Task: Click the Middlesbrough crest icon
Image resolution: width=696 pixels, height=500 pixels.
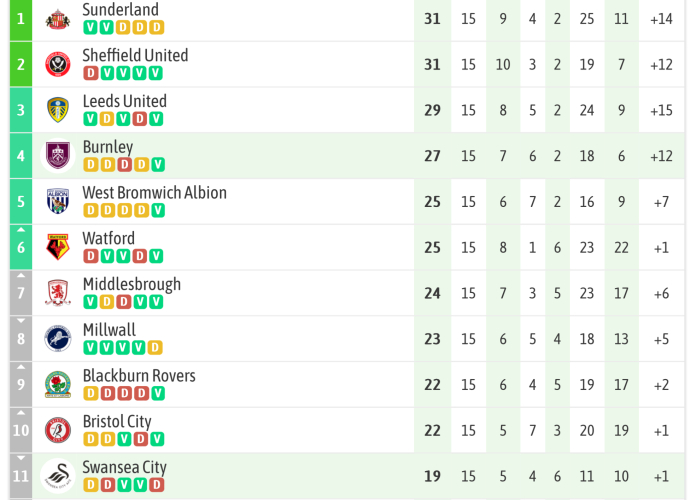Action: [58, 293]
